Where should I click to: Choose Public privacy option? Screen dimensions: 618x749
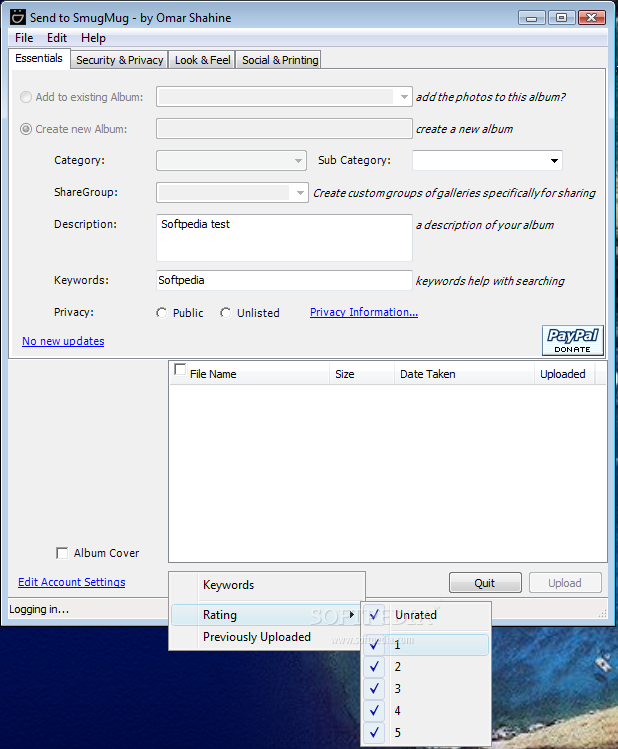[x=161, y=313]
